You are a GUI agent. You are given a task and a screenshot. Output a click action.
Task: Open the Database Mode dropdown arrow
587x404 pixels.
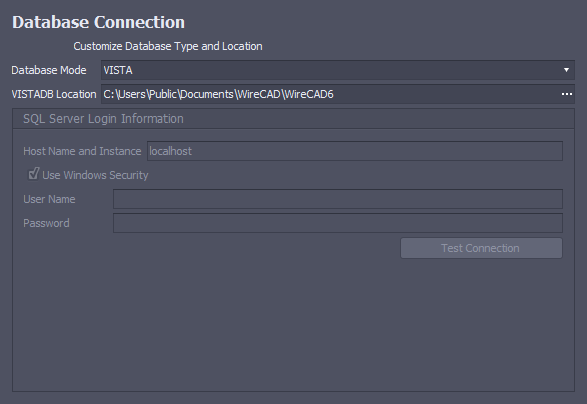click(x=566, y=70)
